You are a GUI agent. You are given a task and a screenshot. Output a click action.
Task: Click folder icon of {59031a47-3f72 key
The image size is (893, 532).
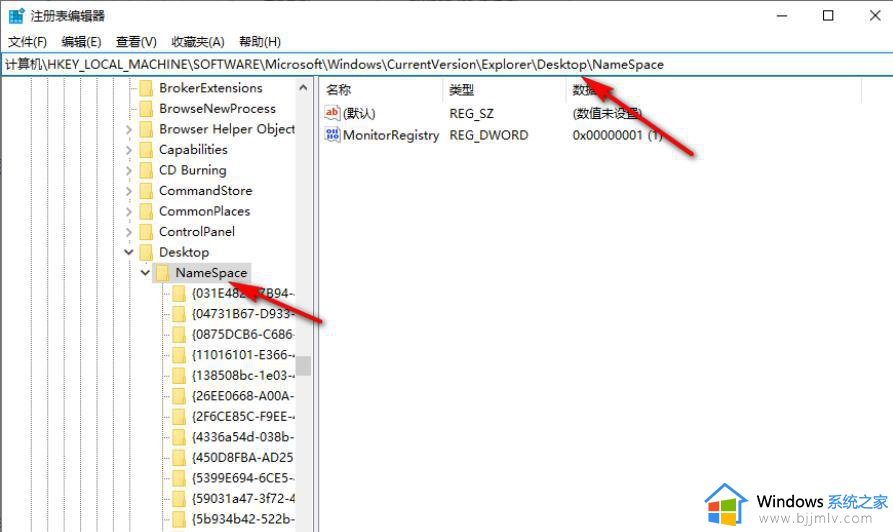pyautogui.click(x=179, y=498)
